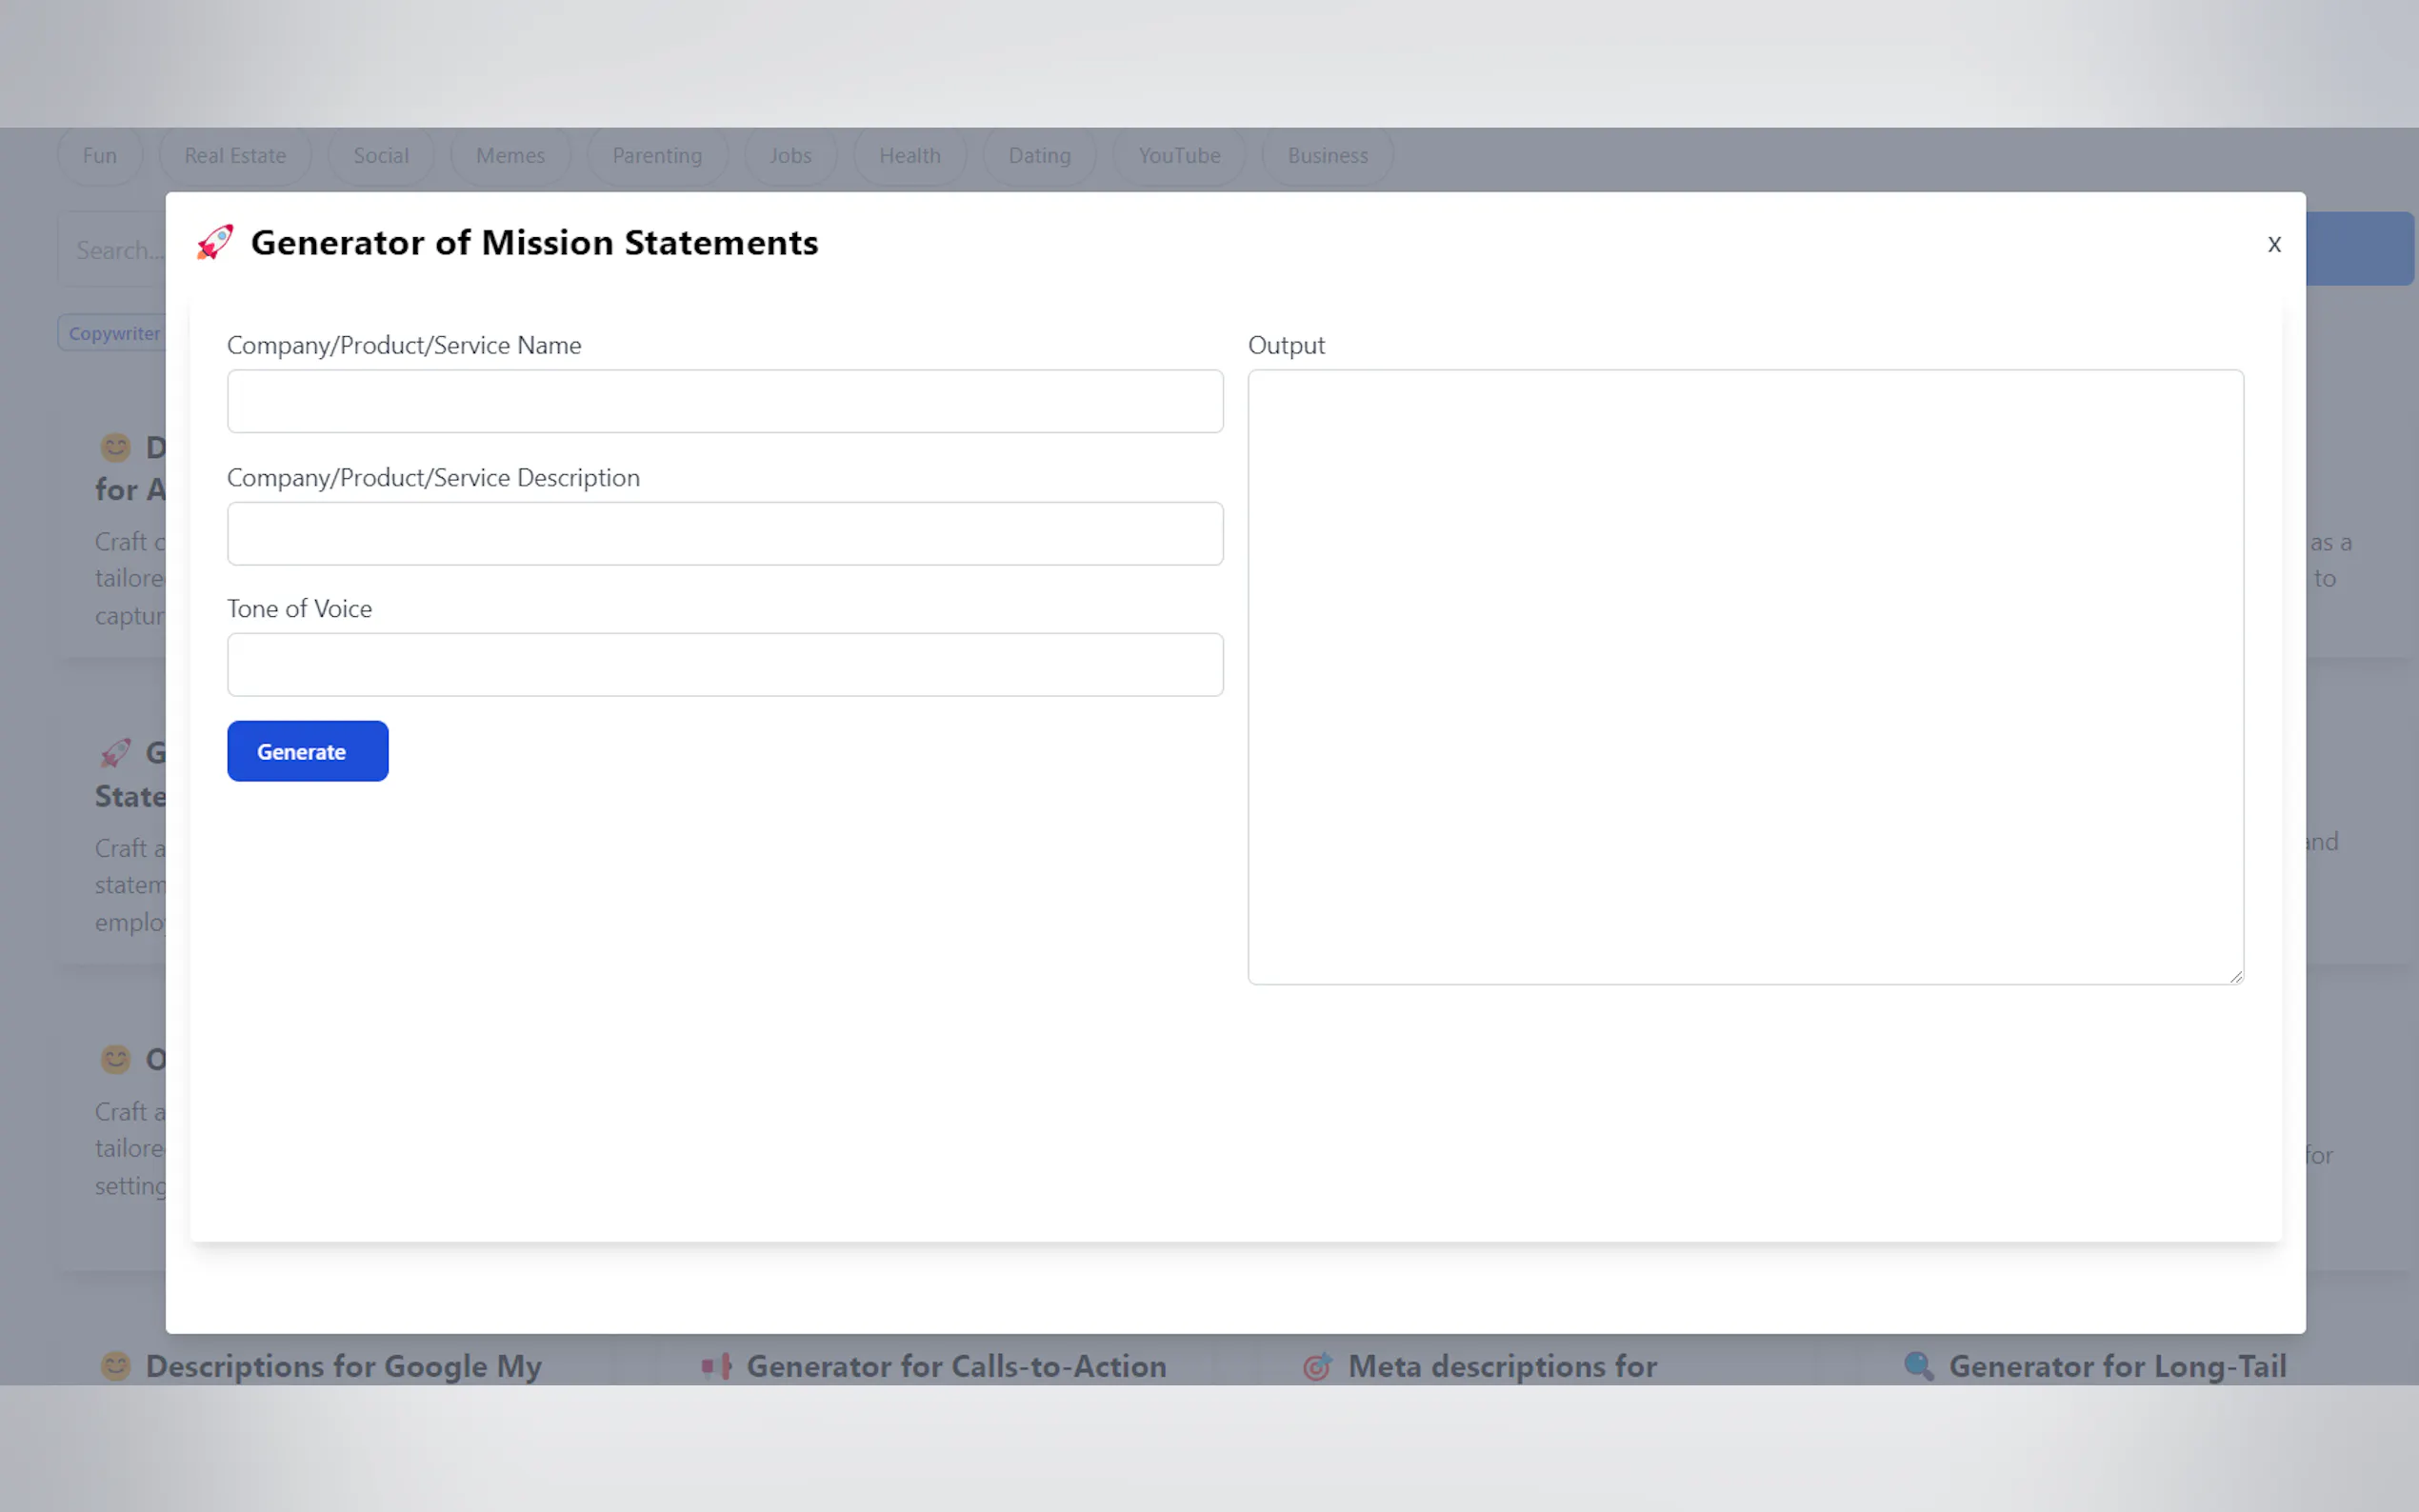Close the Mission Statements modal with X
The image size is (2419, 1512).
2273,245
